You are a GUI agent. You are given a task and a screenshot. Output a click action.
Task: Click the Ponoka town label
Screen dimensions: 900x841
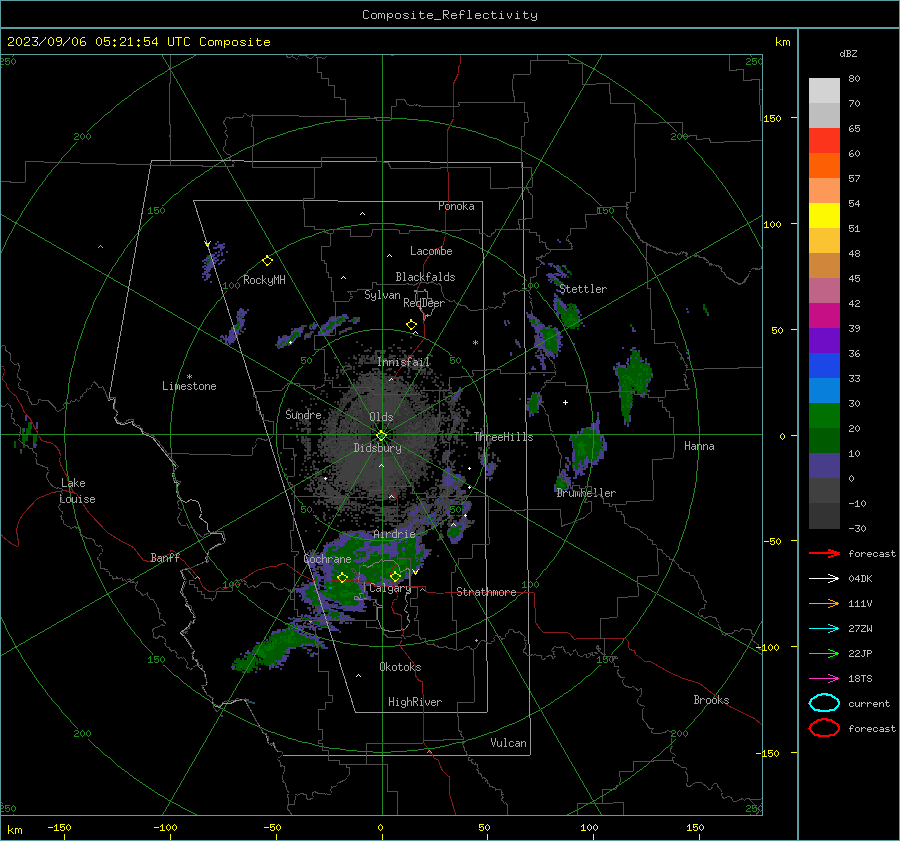pos(456,206)
